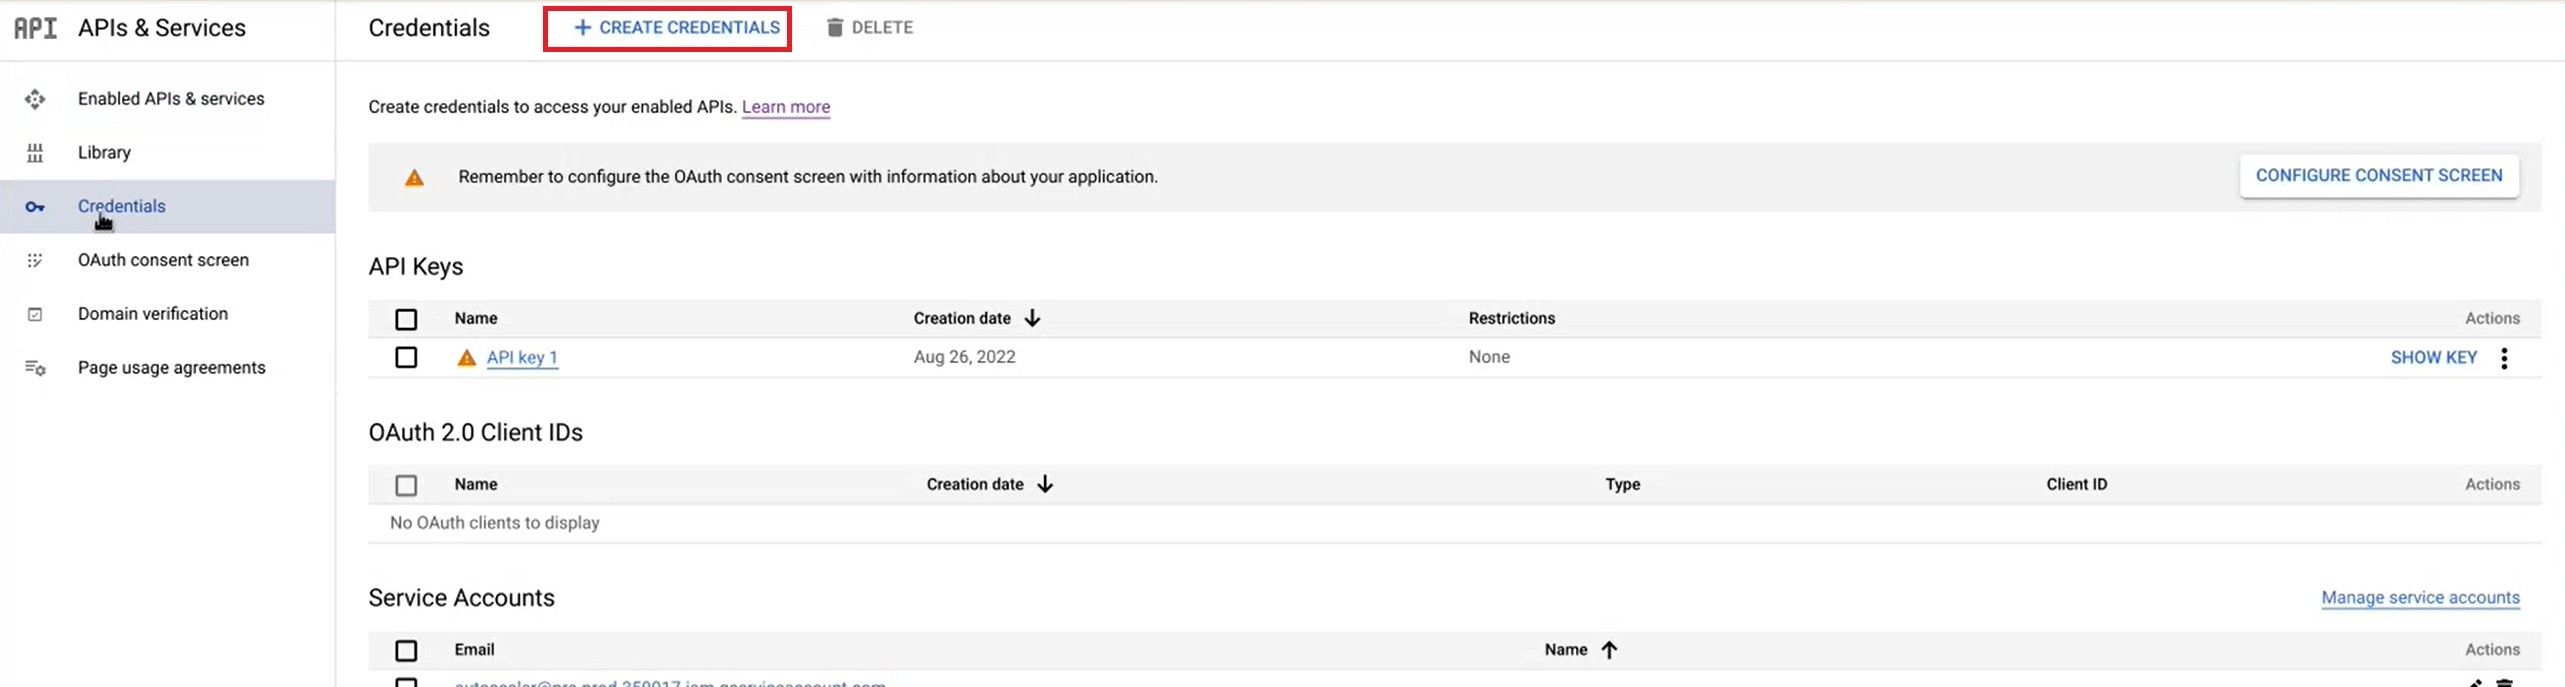Click the Enabled APIs & services icon
Image resolution: width=2565 pixels, height=687 pixels.
pos(35,99)
